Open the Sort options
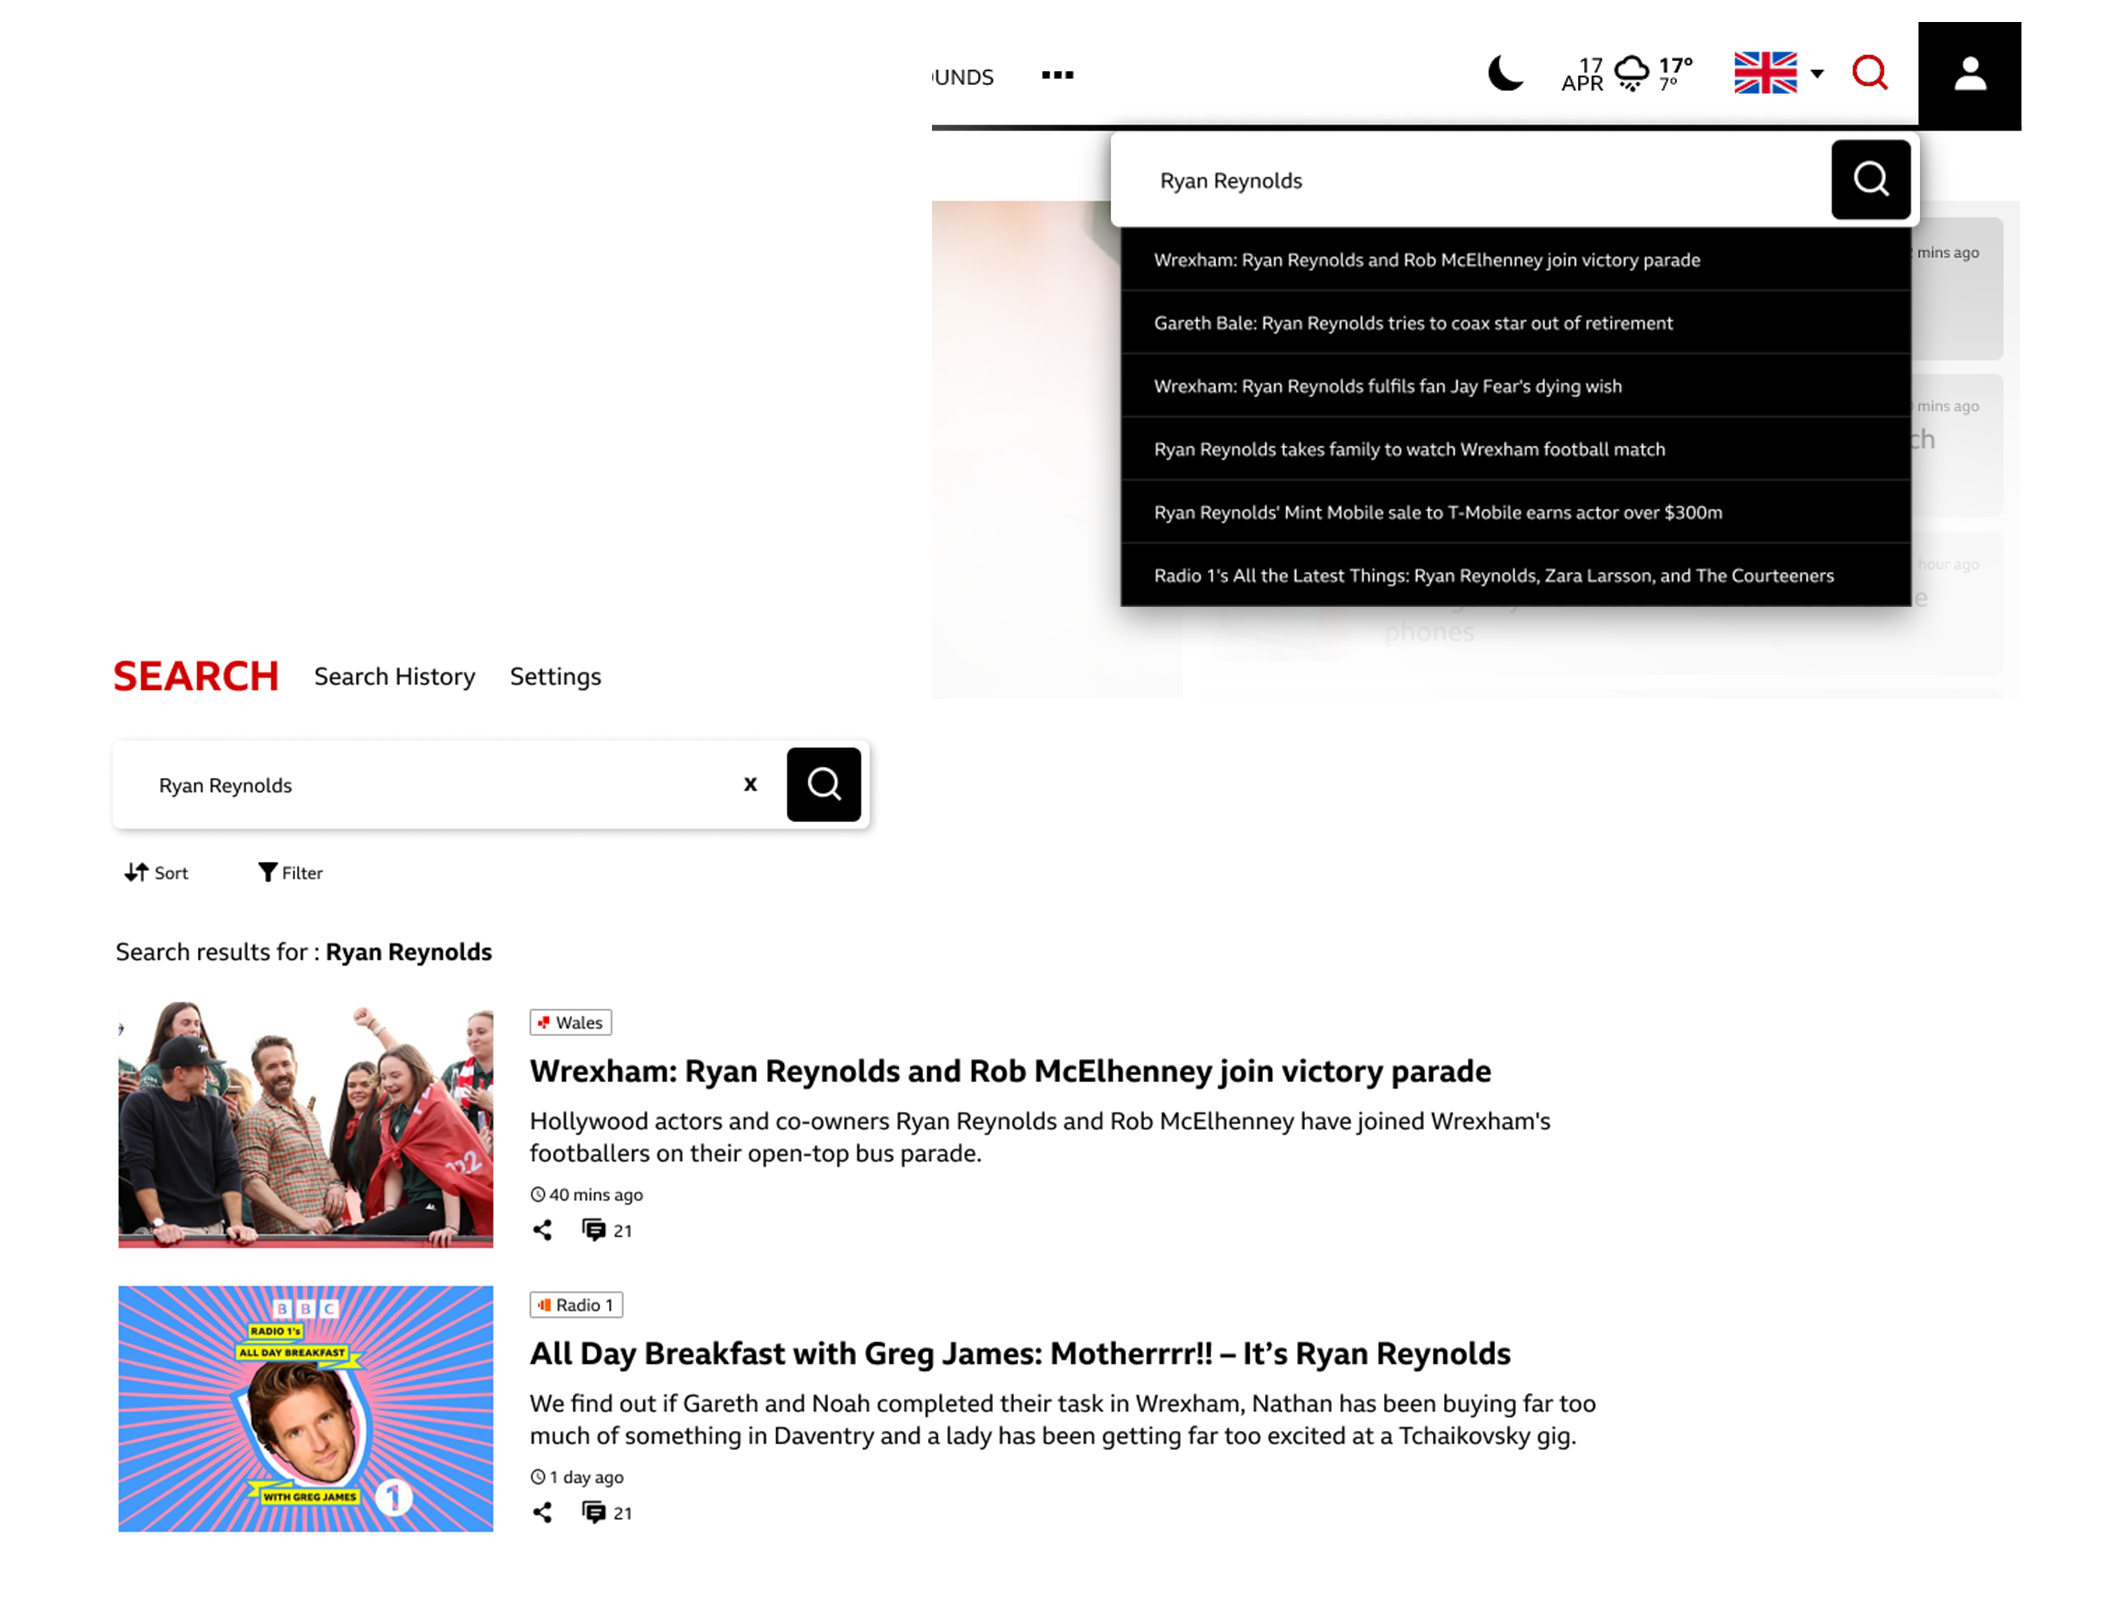This screenshot has width=2114, height=1599. click(157, 873)
